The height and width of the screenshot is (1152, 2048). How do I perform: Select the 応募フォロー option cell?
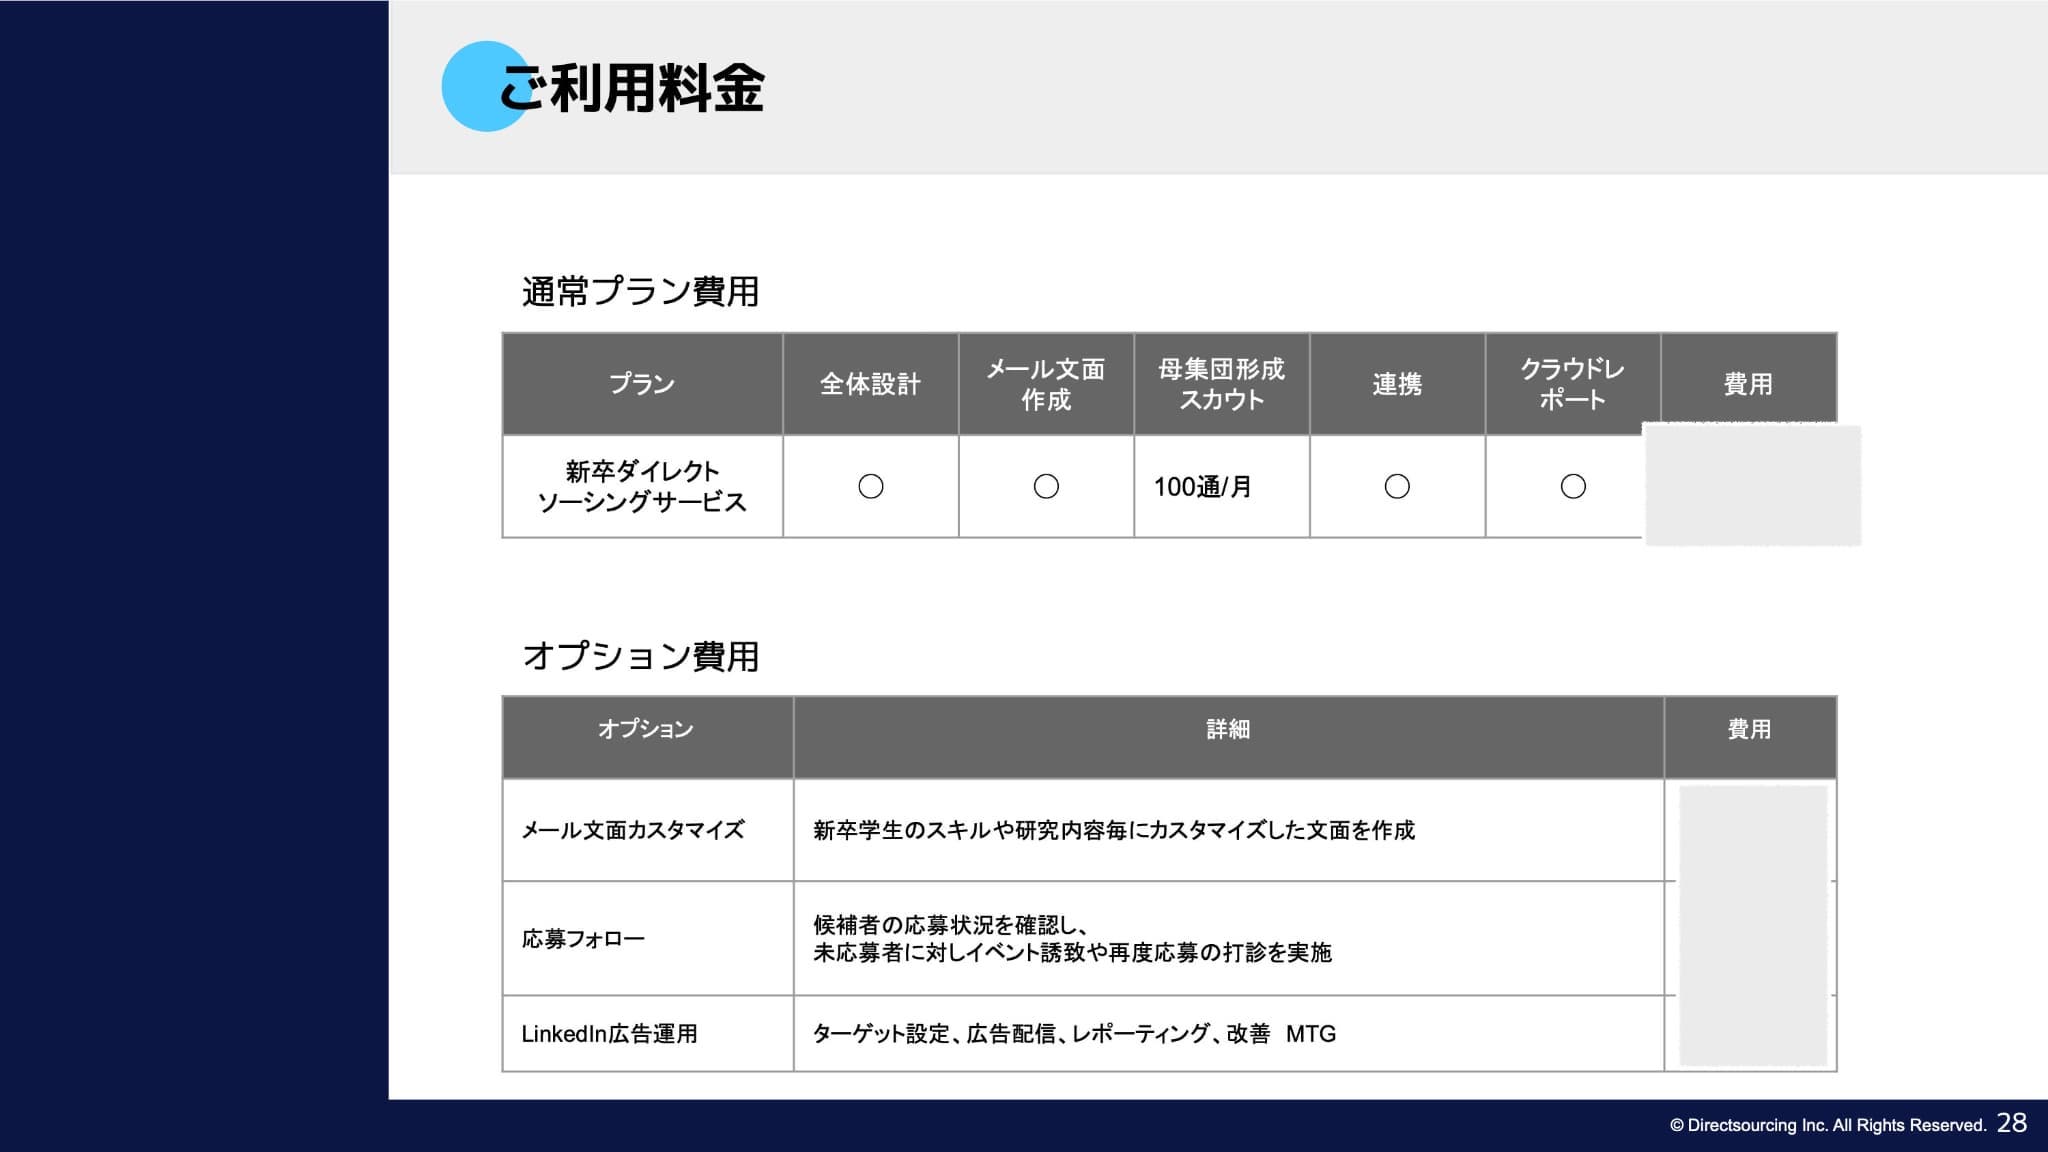(583, 939)
